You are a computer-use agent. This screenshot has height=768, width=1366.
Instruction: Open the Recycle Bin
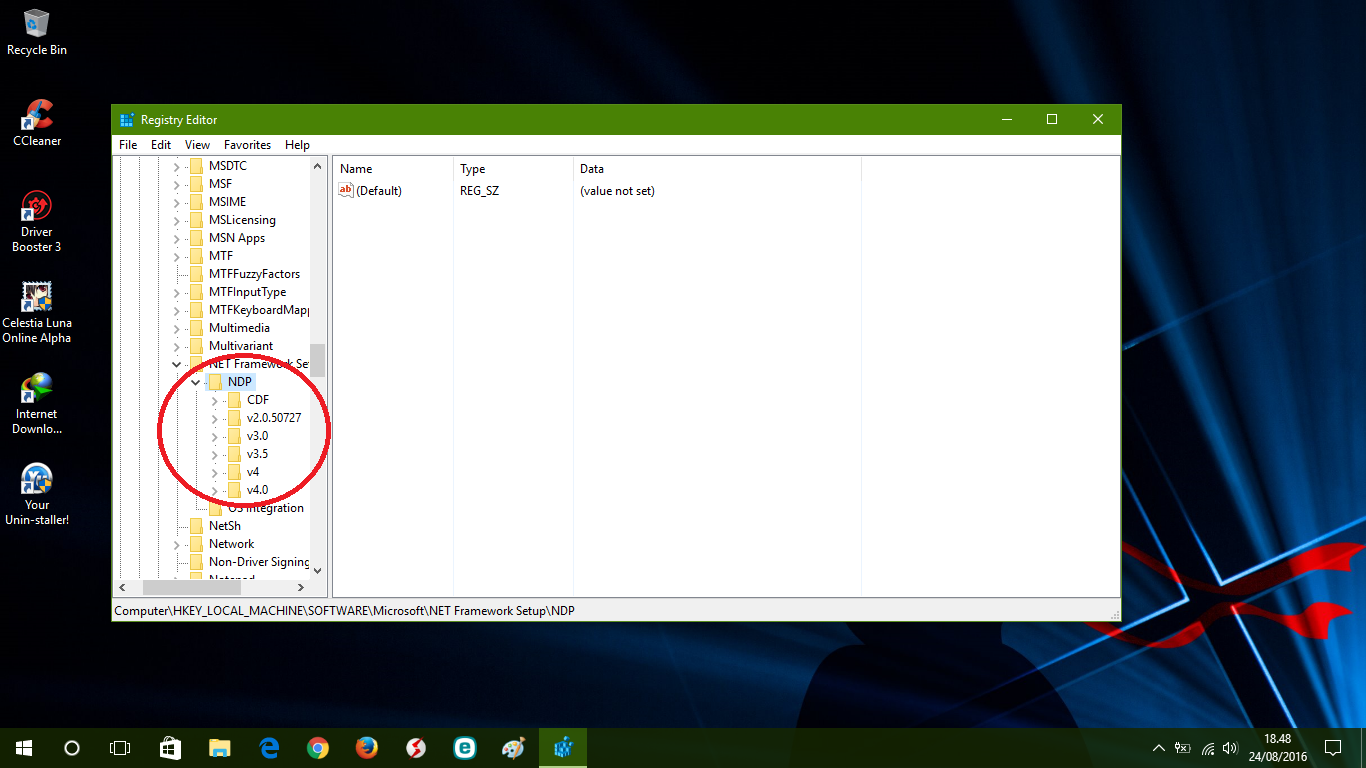(36, 22)
